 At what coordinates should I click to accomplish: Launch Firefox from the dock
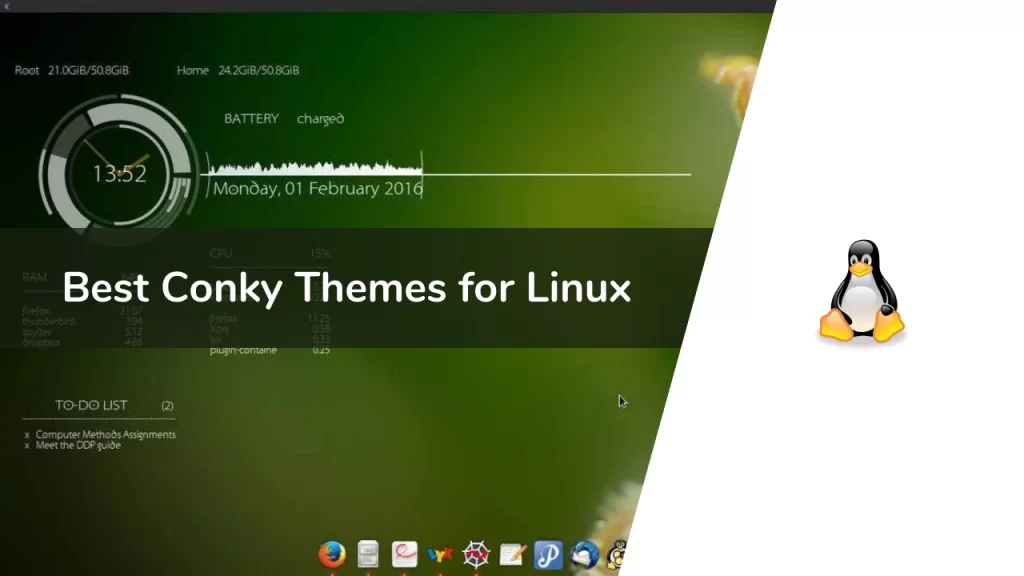point(332,554)
